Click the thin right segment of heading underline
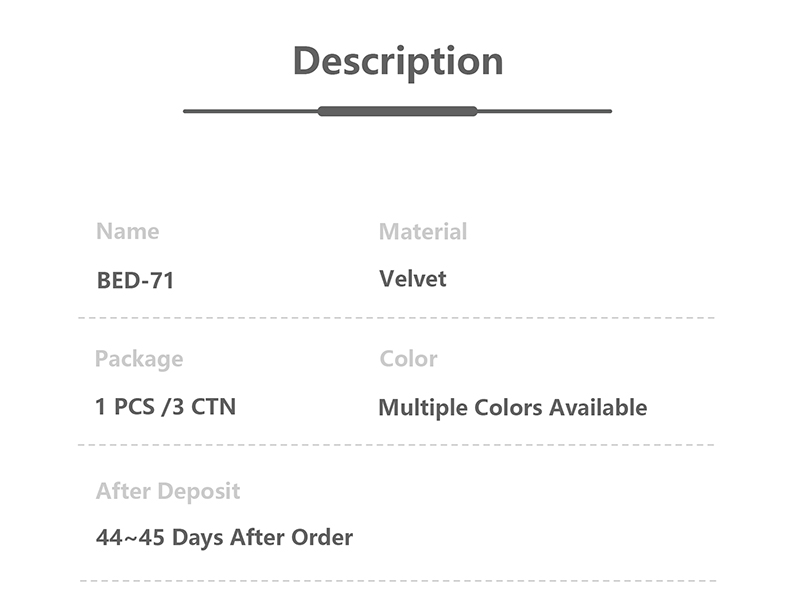Screen dimensions: 800x610 (544, 111)
